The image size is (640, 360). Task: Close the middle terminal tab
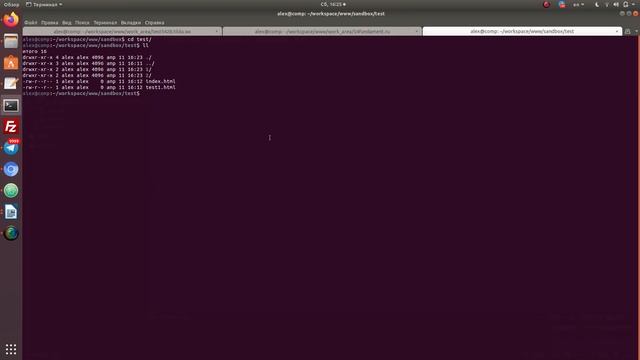[x=416, y=31]
